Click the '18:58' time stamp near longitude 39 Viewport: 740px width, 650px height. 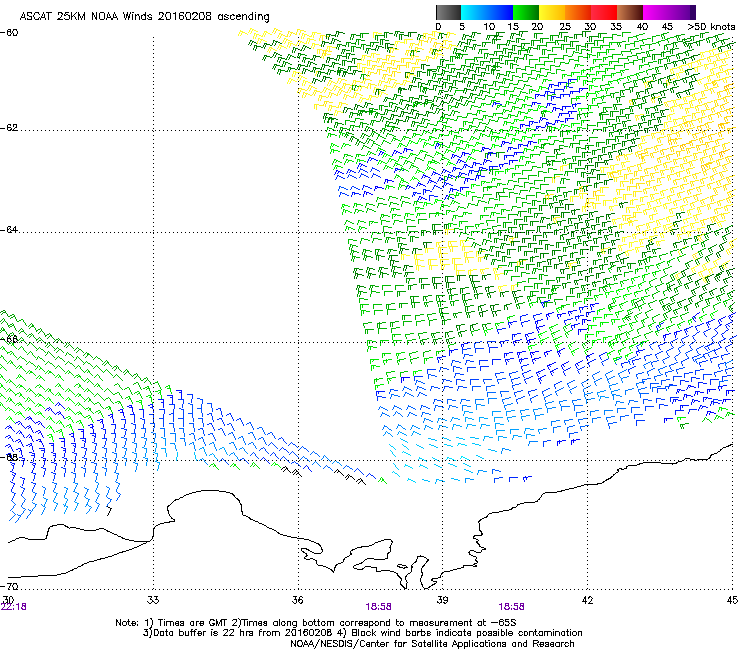[512, 607]
